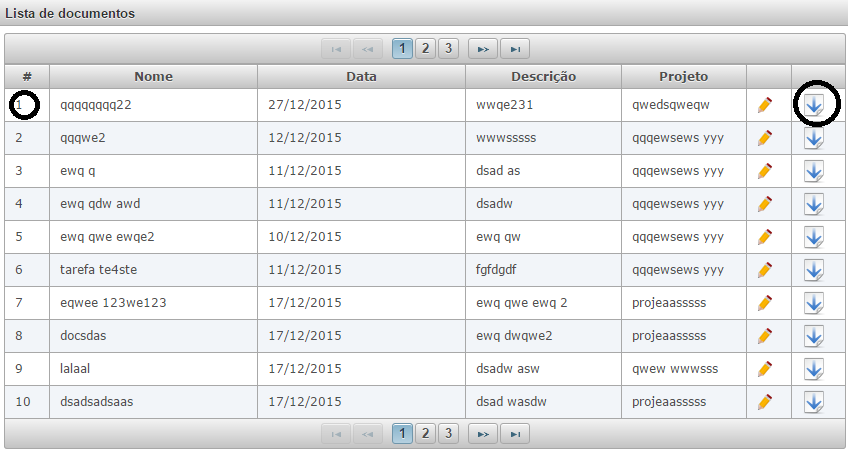The height and width of the screenshot is (453, 848).
Task: Click the 'Lista de documentos' panel title
Action: tap(70, 13)
